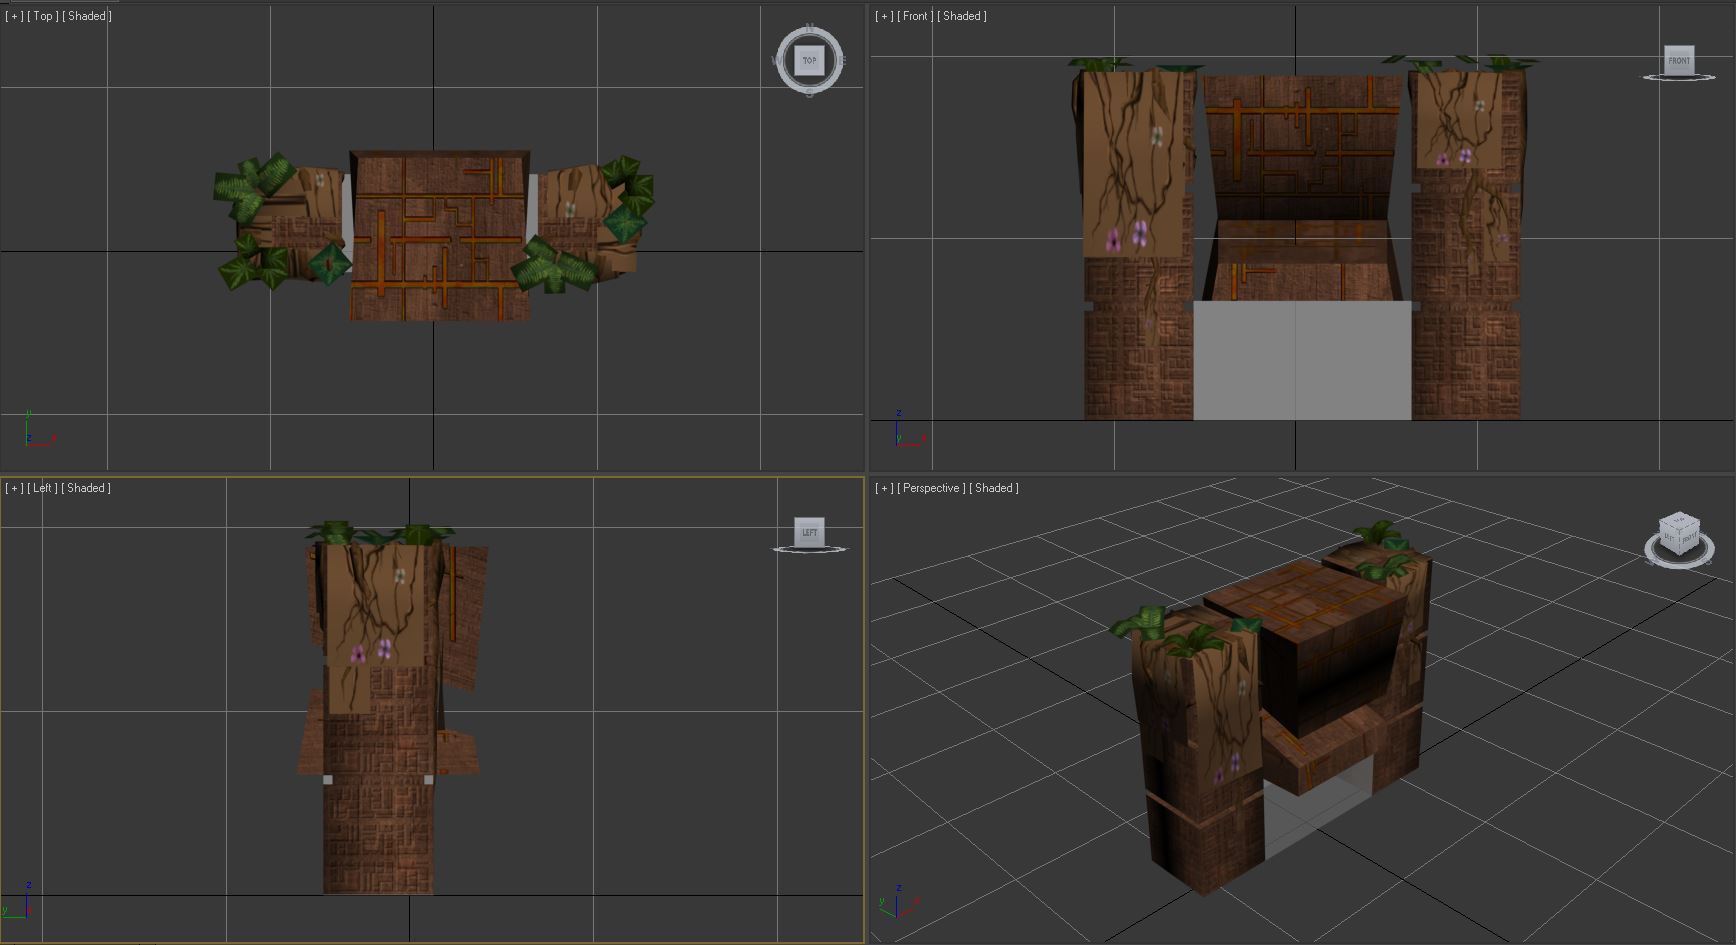Click the LEFT face of the ViewCube

(809, 532)
